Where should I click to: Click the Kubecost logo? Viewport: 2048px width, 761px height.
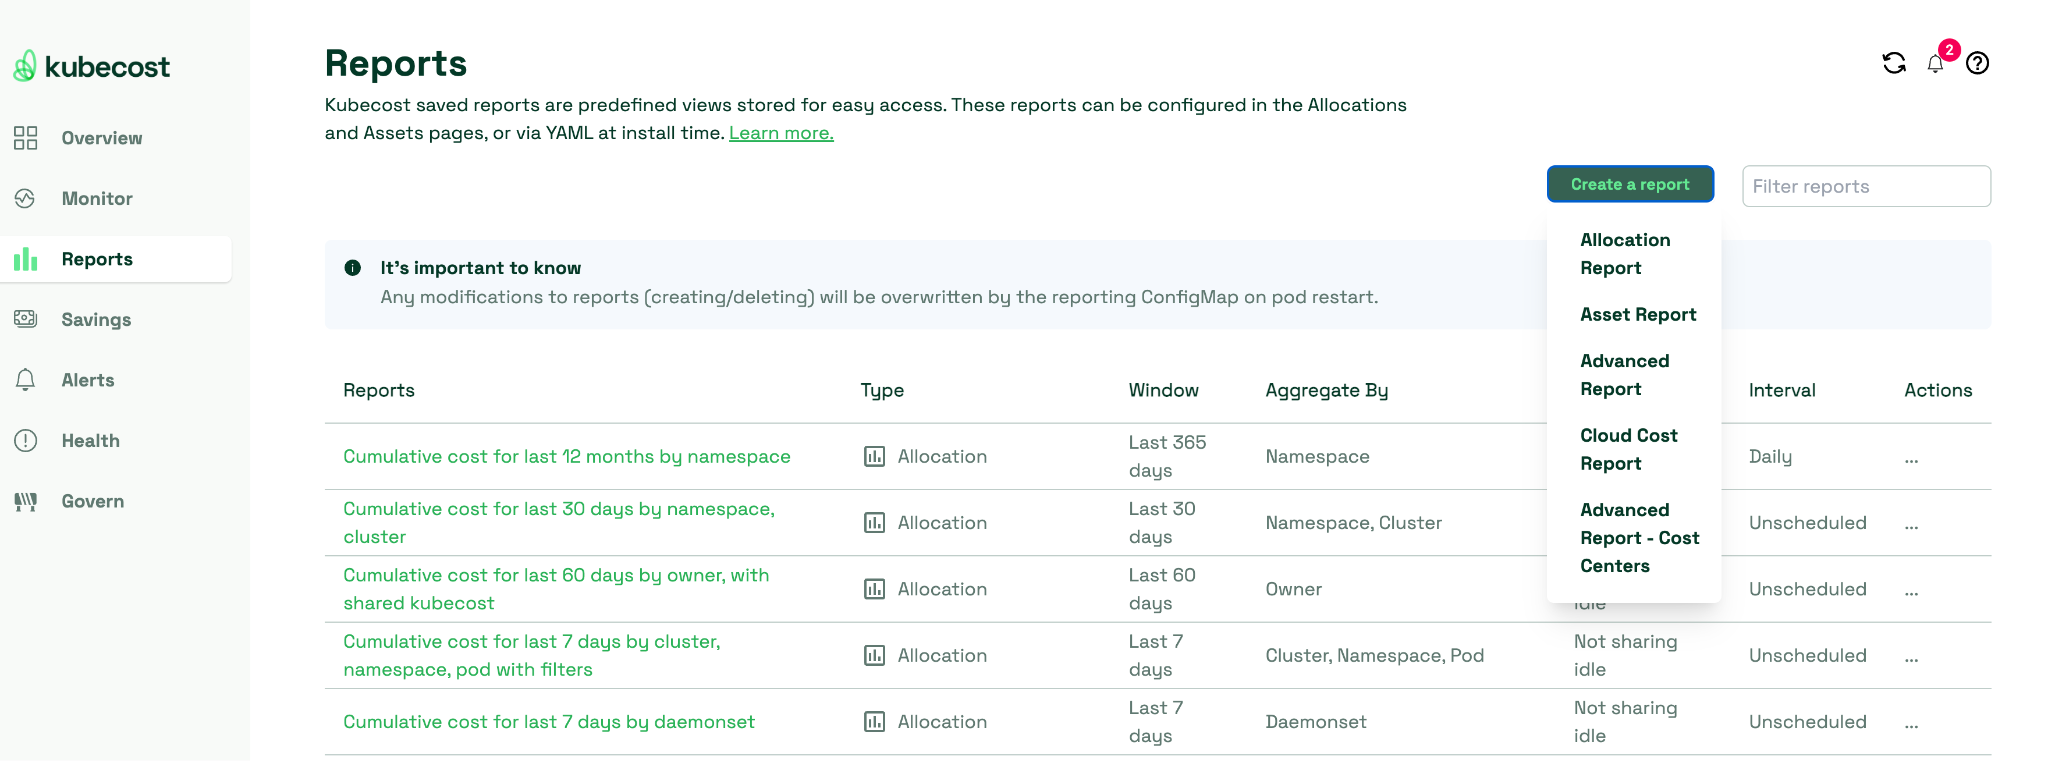click(x=91, y=66)
